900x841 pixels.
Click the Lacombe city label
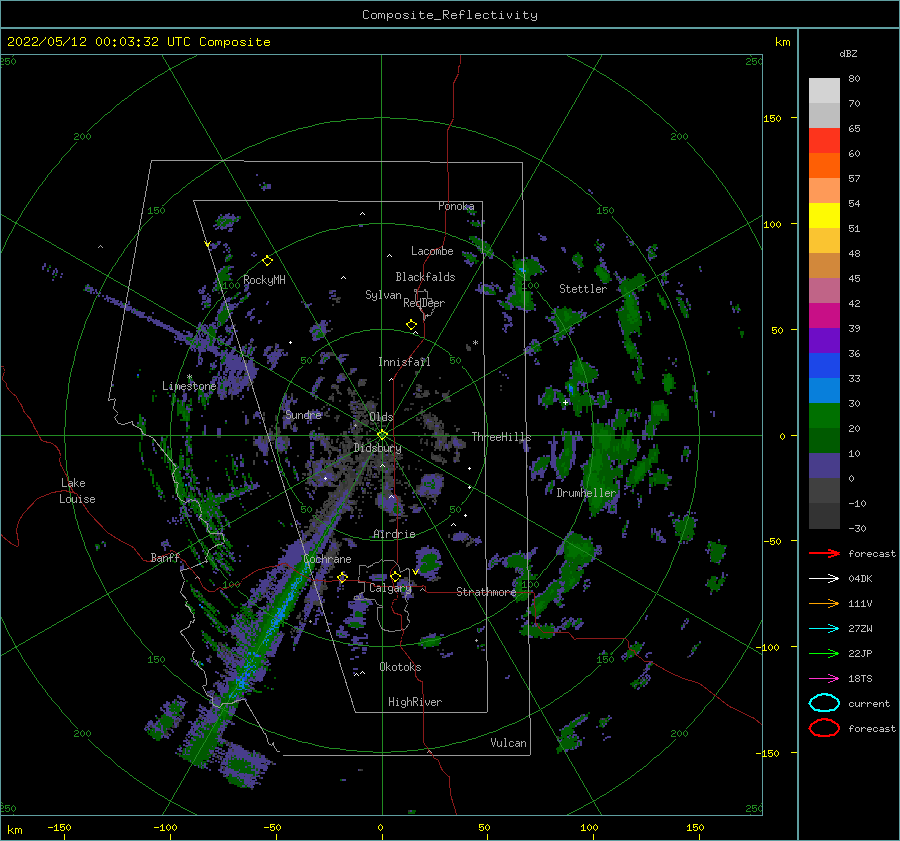432,251
